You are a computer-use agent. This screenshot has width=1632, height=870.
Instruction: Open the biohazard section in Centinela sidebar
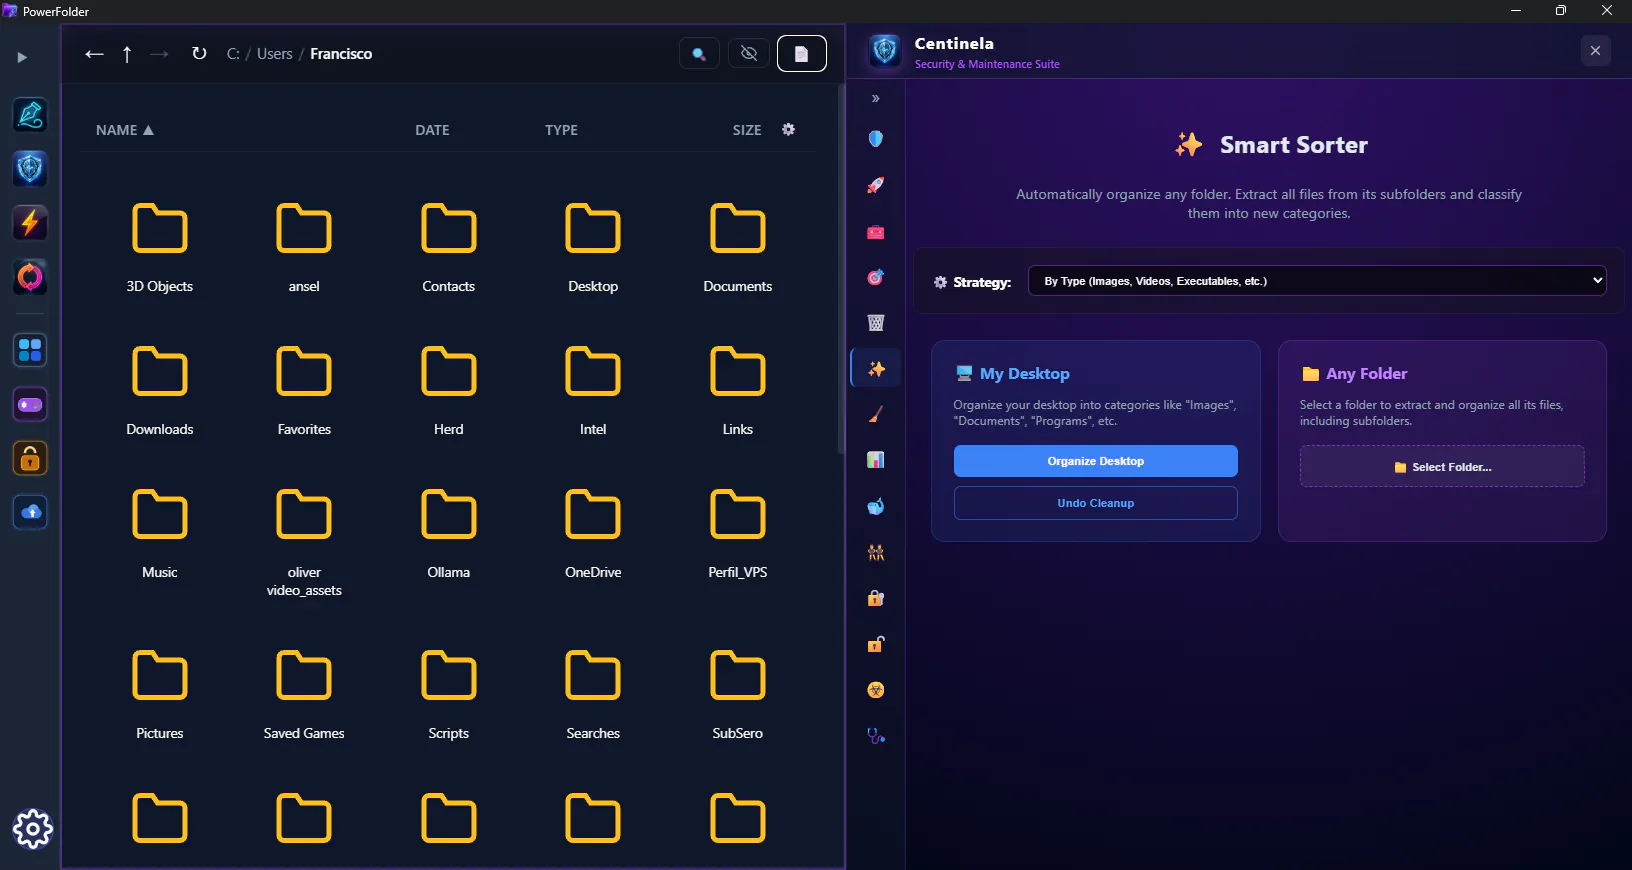[x=876, y=690]
